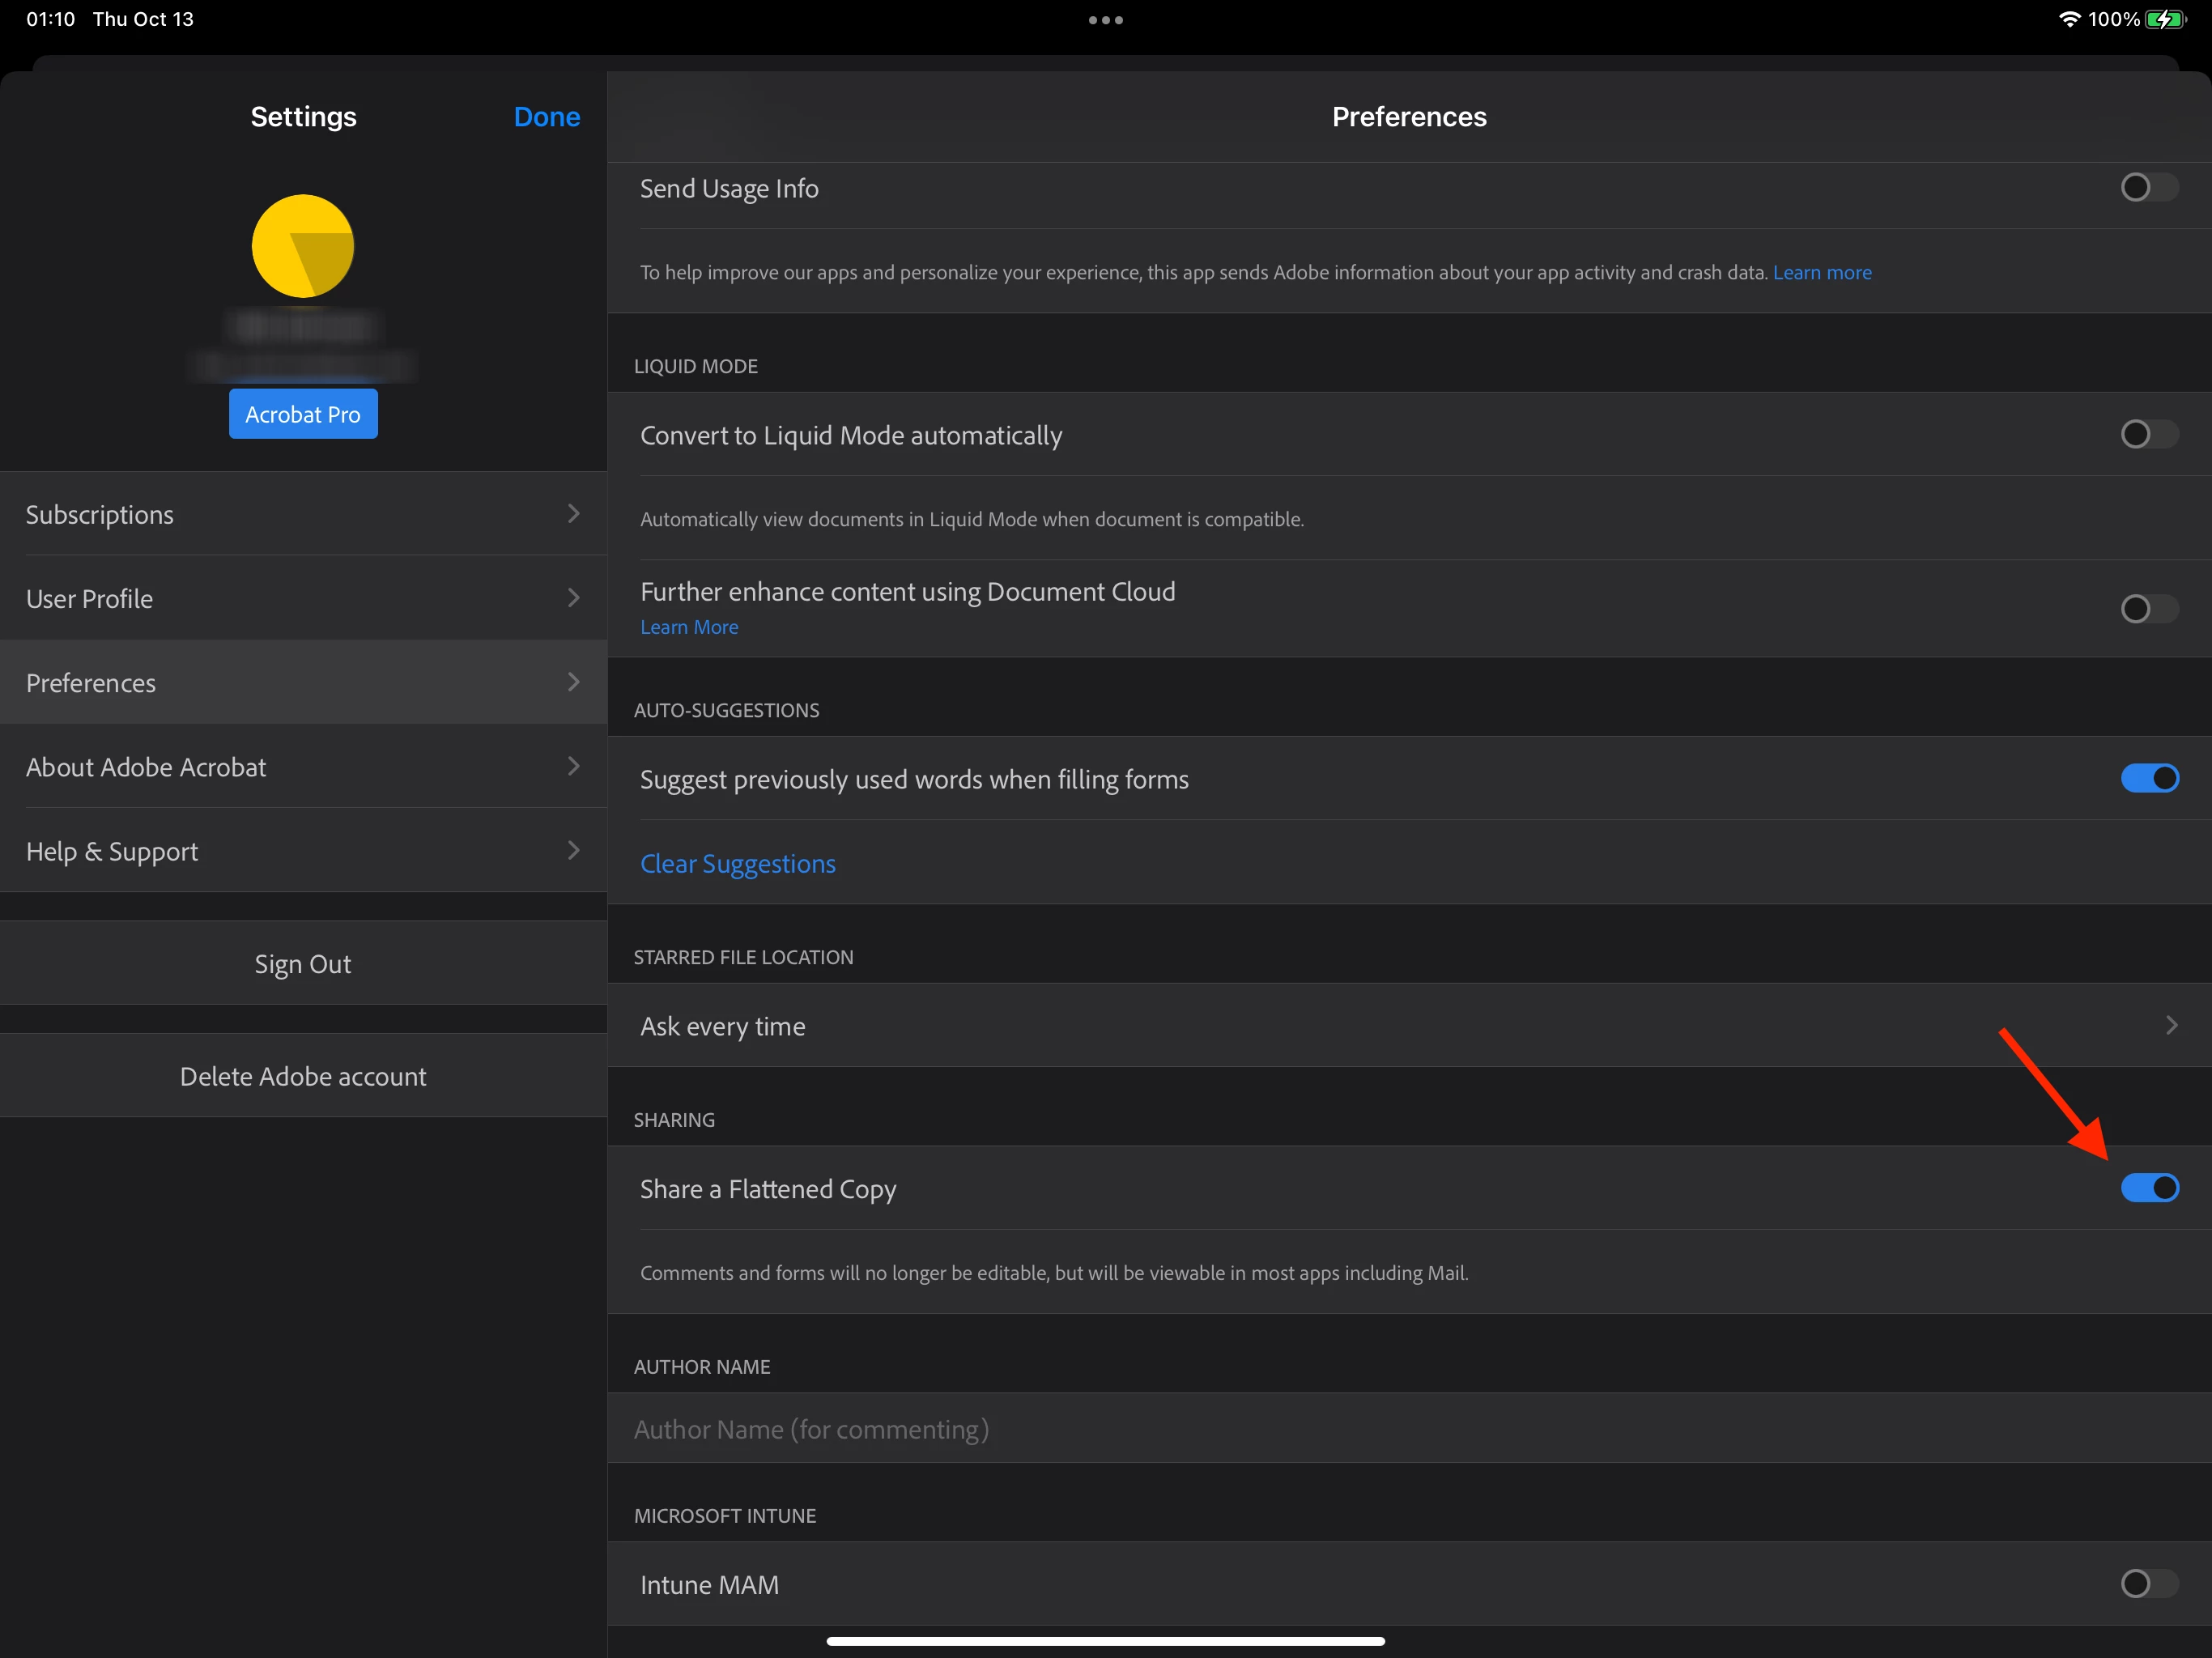Expand Subscriptions chevron arrow

pos(573,514)
